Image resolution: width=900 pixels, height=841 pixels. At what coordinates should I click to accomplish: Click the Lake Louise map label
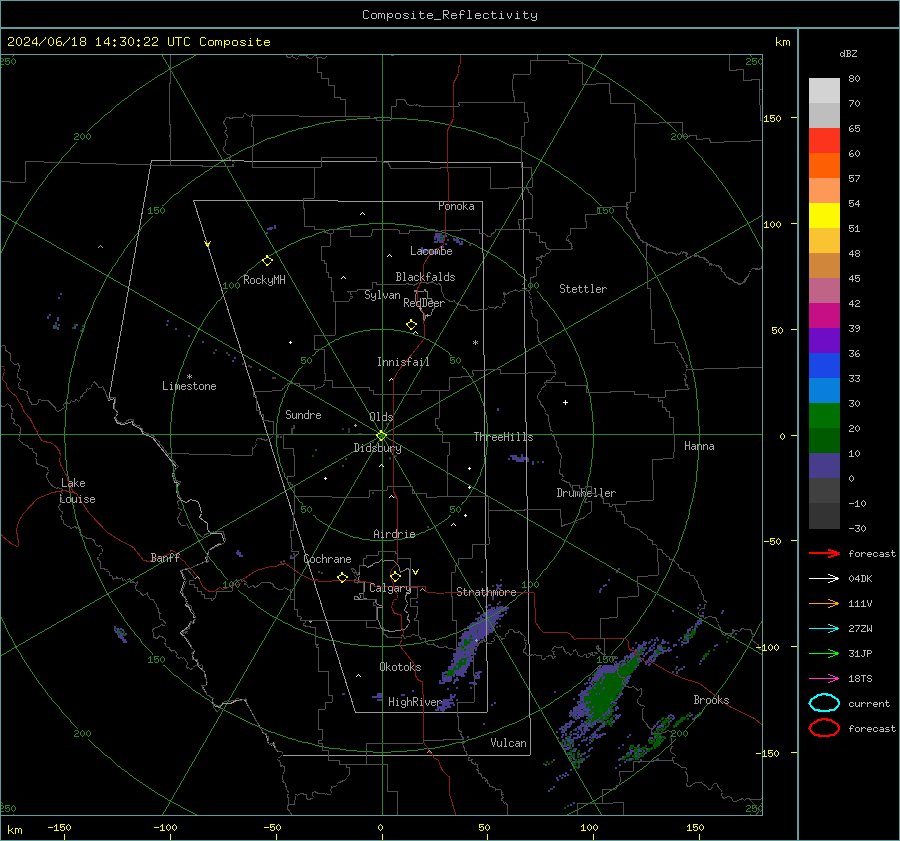click(77, 491)
